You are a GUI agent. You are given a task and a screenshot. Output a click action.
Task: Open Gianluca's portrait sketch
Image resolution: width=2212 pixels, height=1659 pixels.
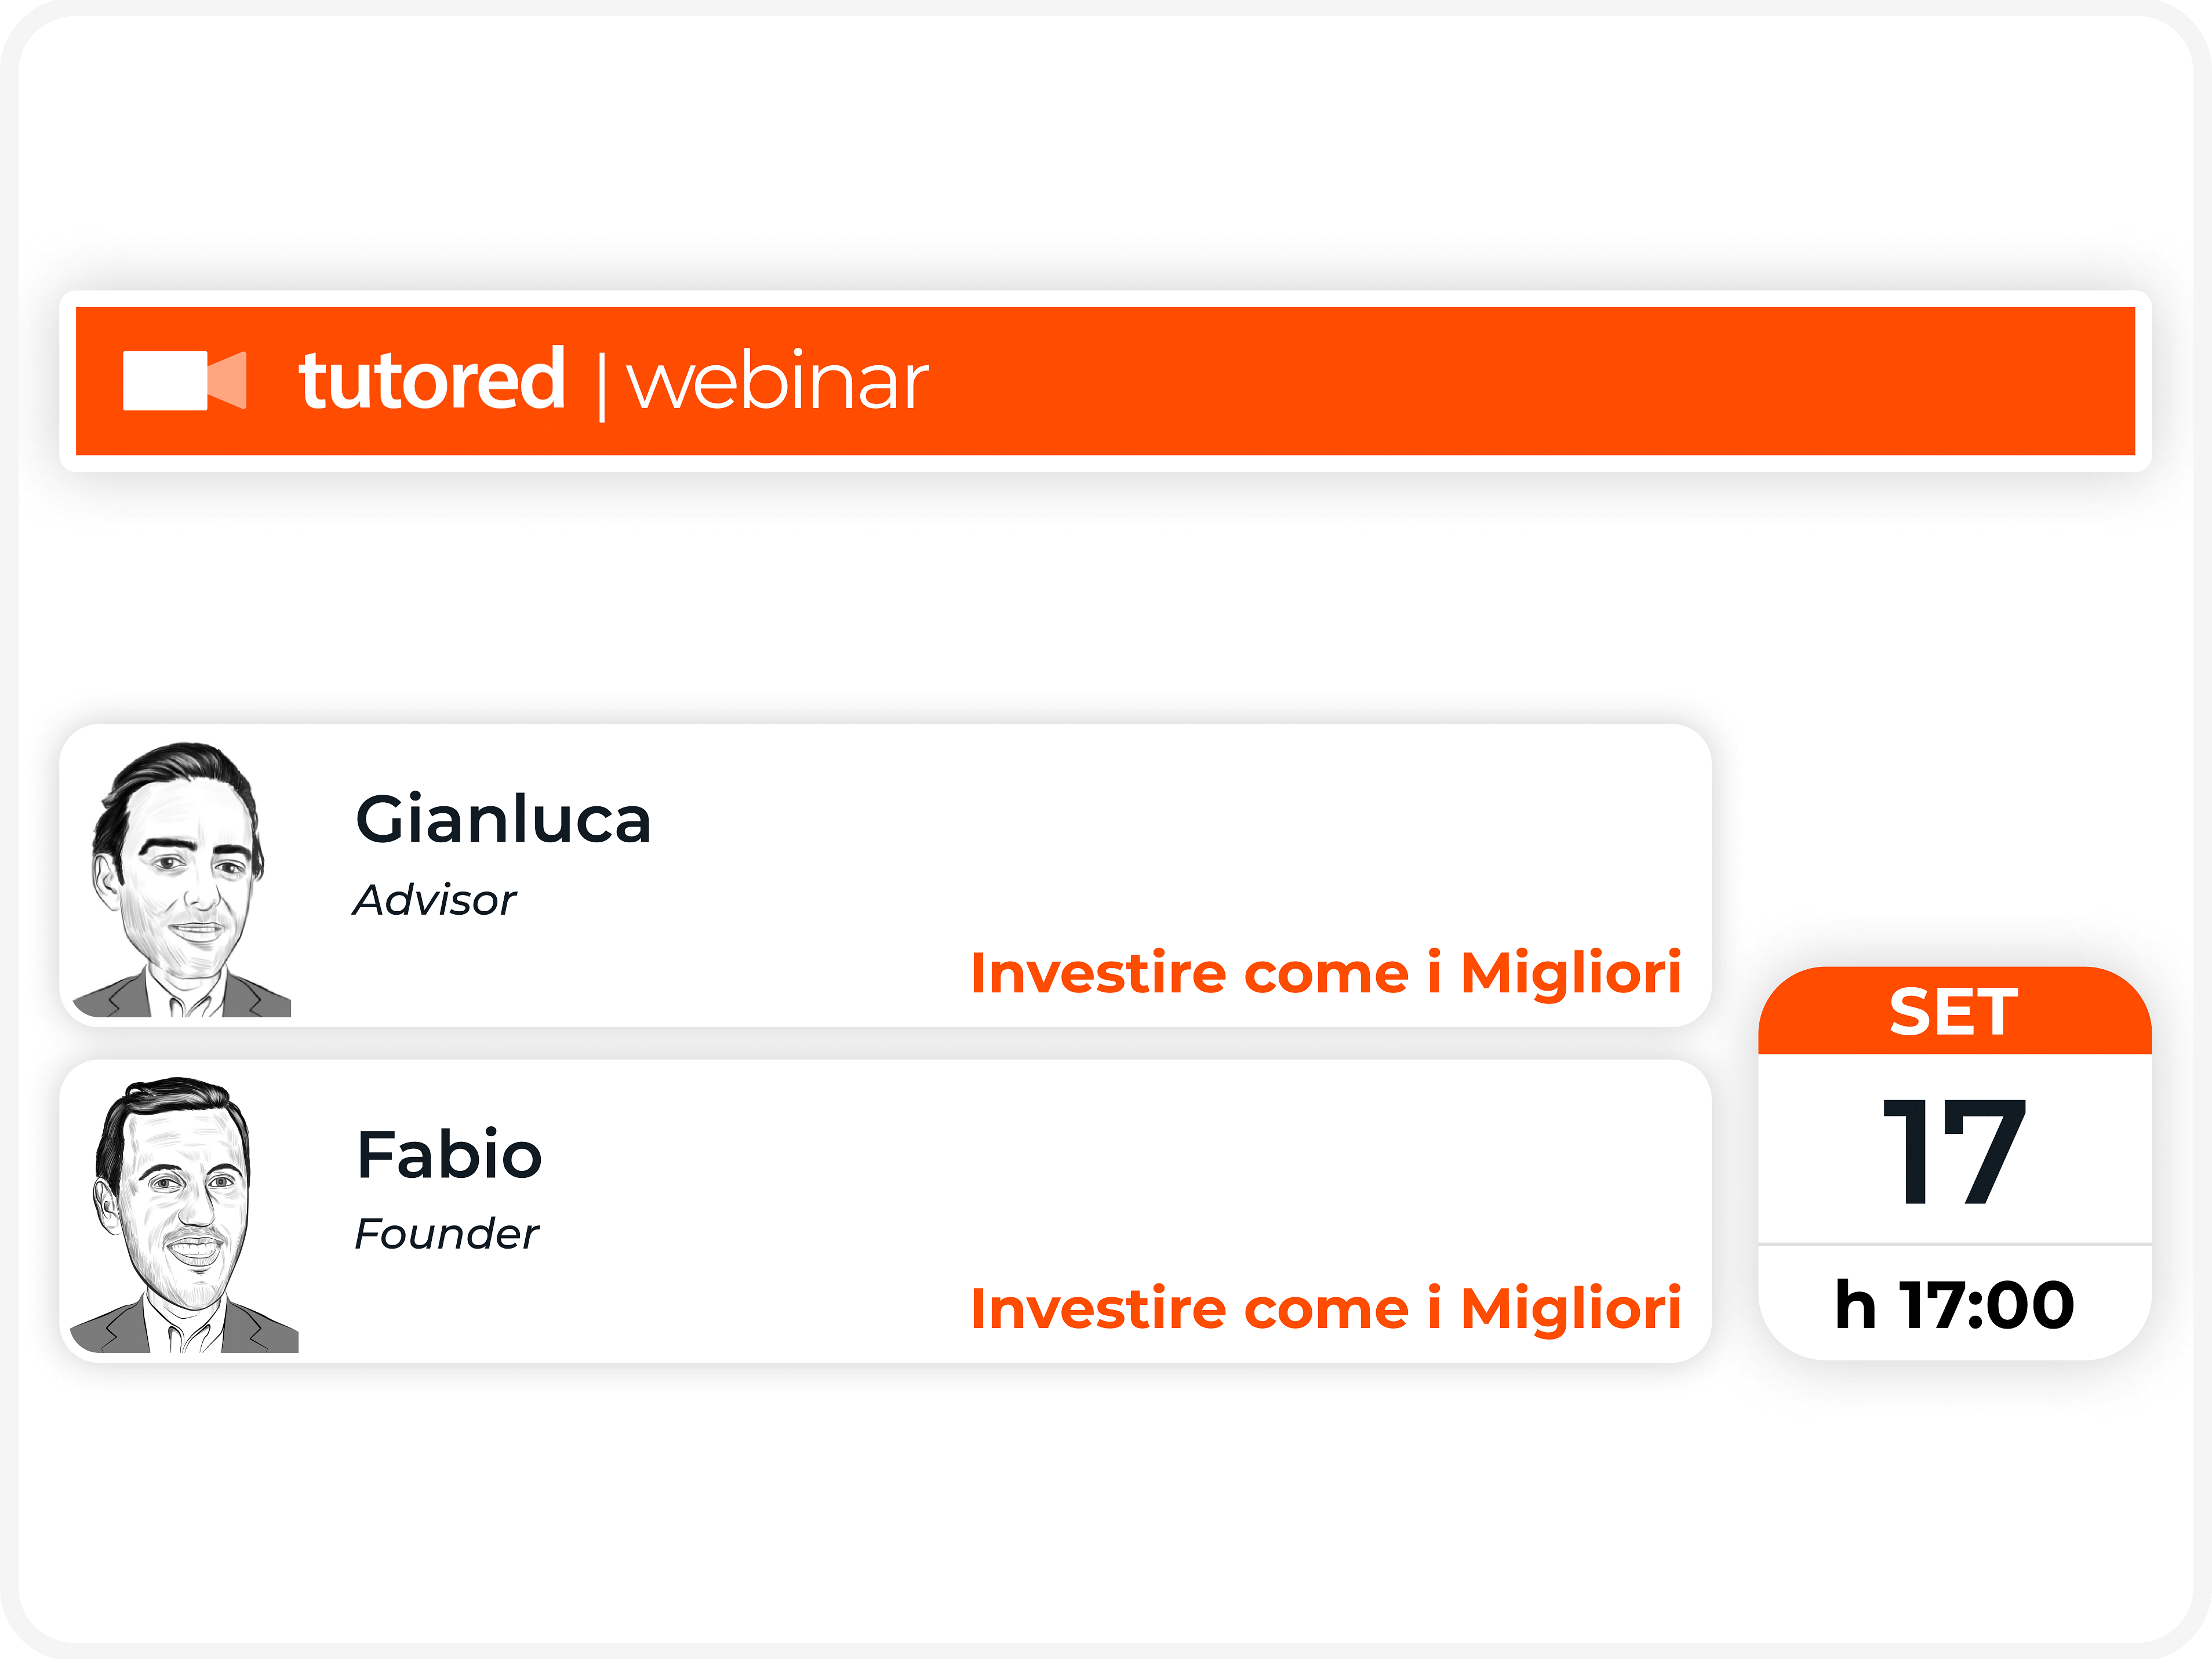(182, 879)
